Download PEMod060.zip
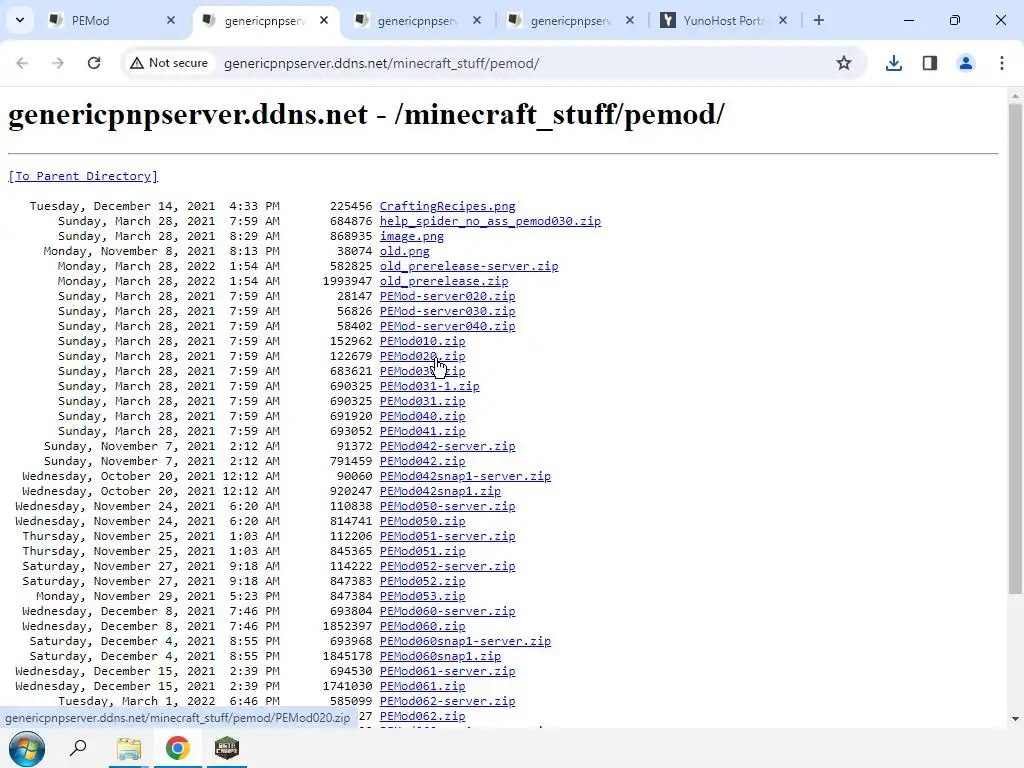1024x768 pixels. (423, 627)
